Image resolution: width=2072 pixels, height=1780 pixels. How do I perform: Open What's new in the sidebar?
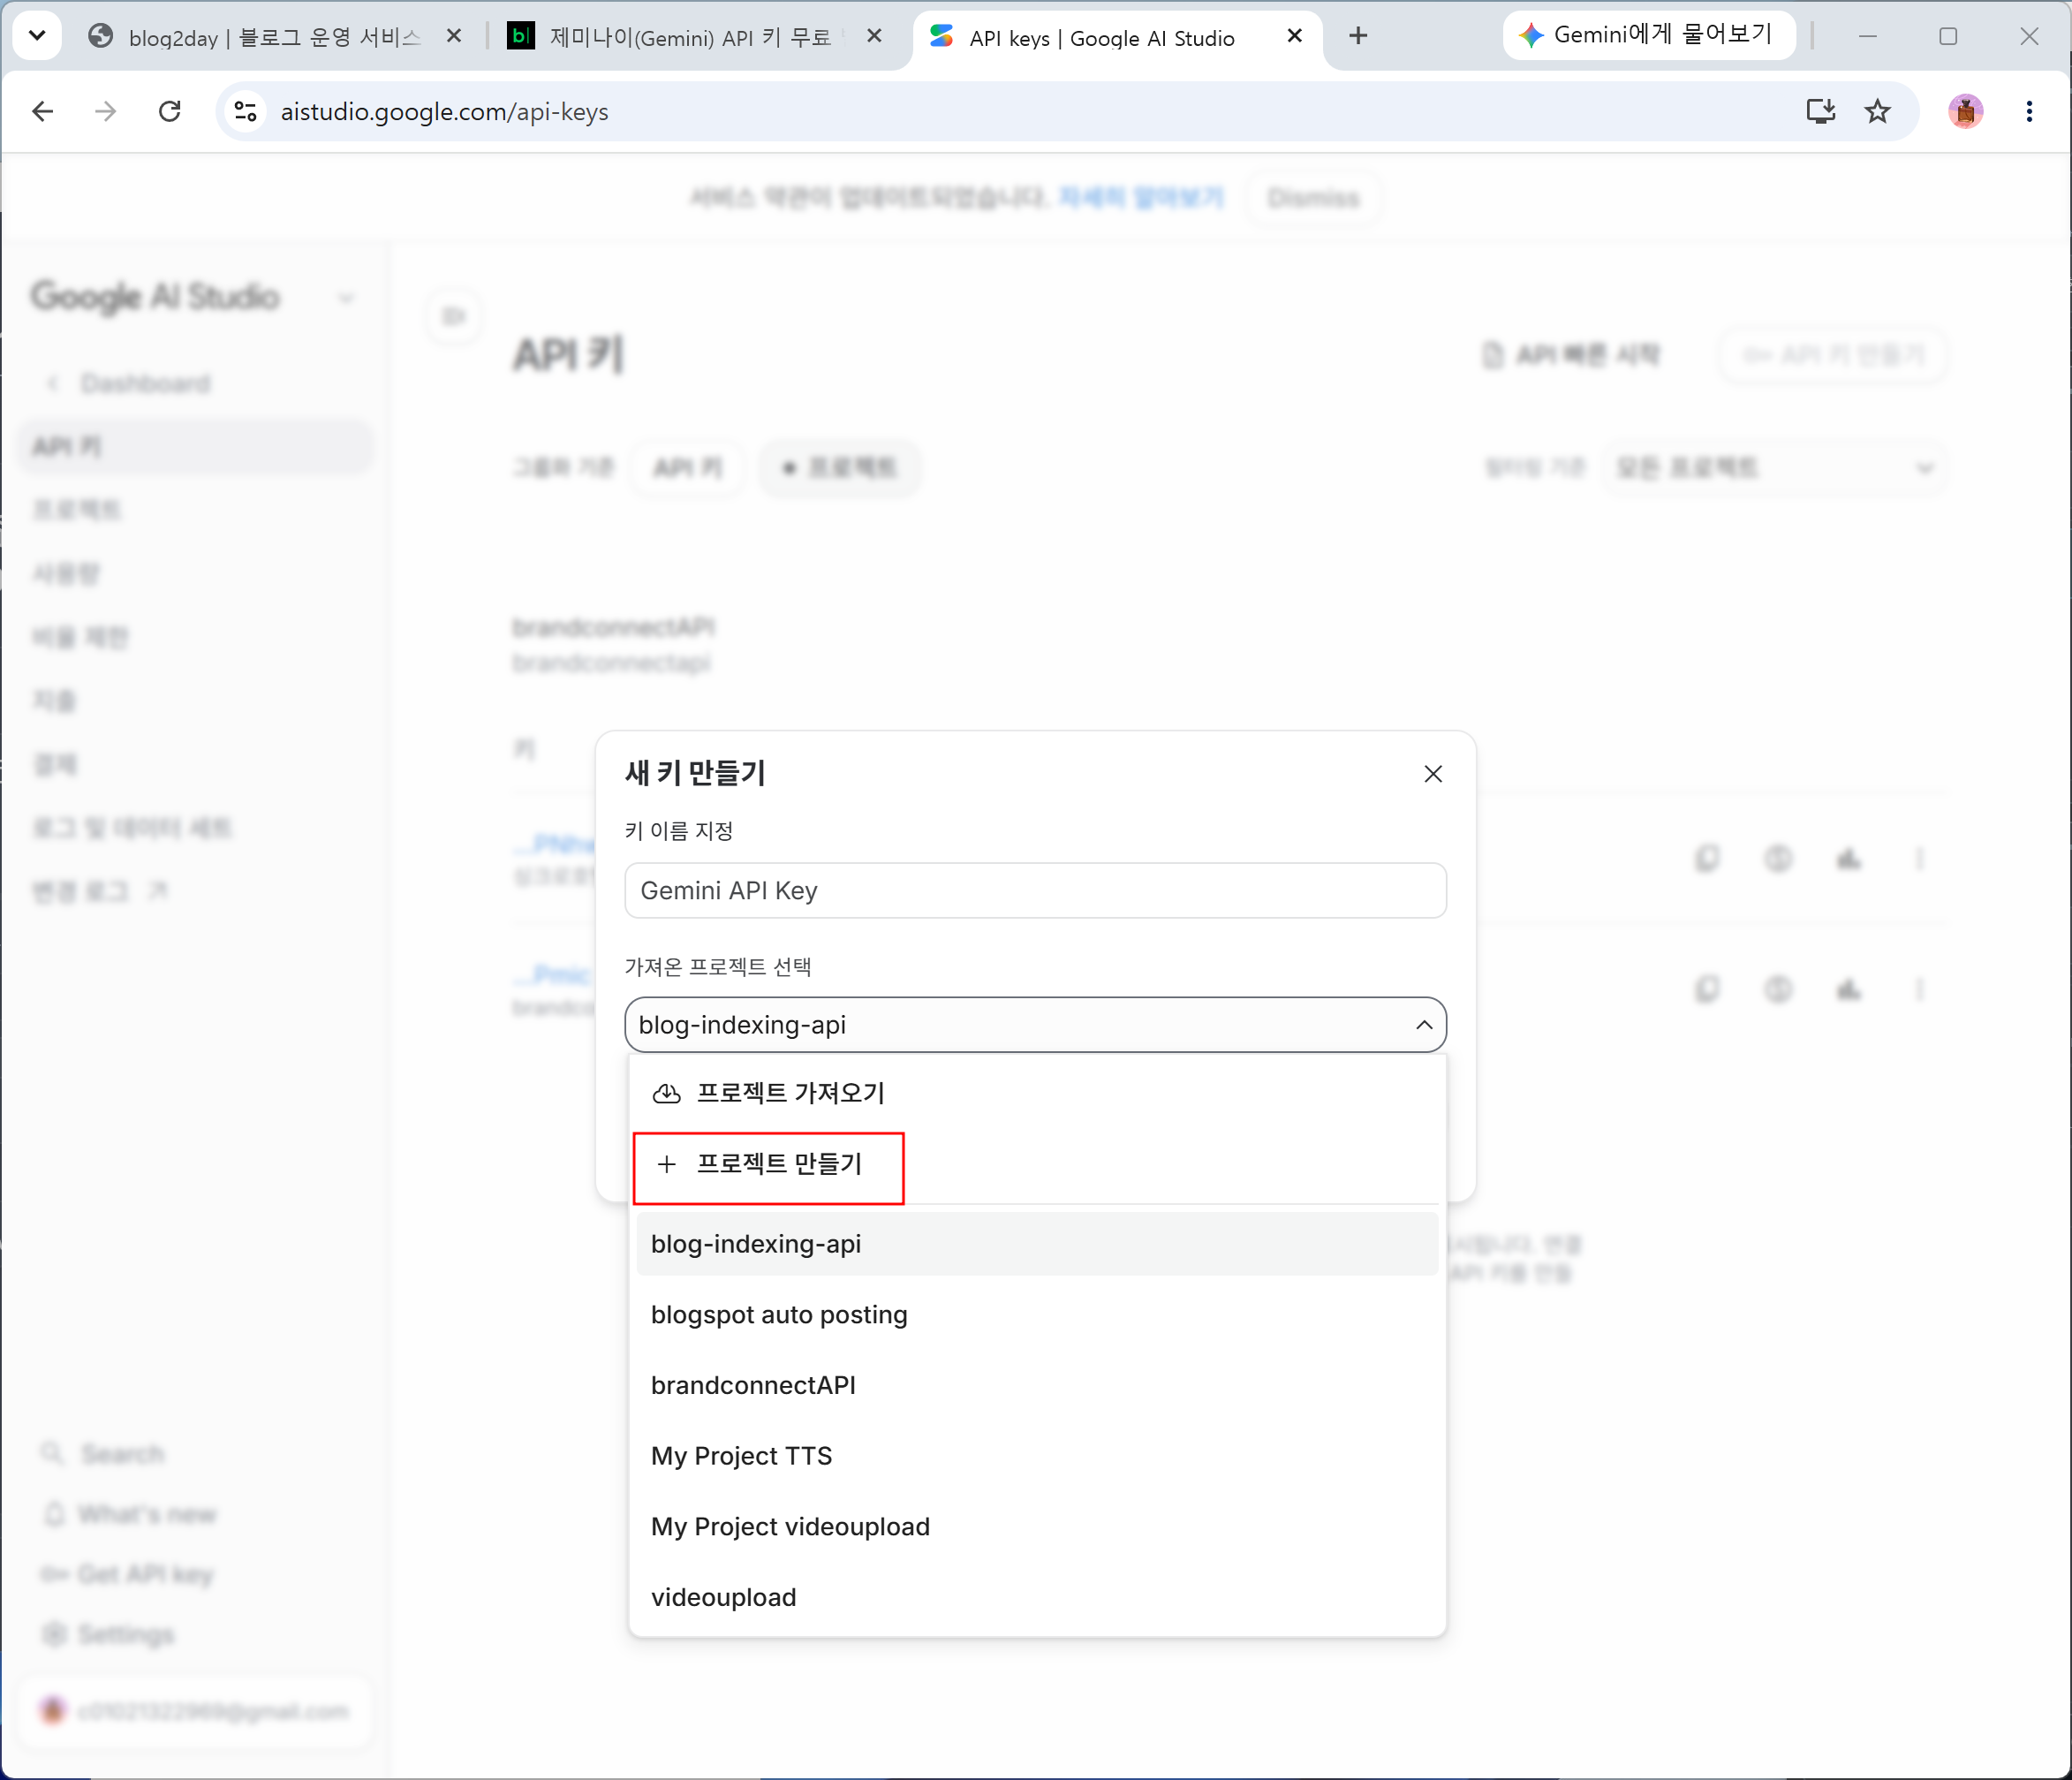(x=130, y=1514)
